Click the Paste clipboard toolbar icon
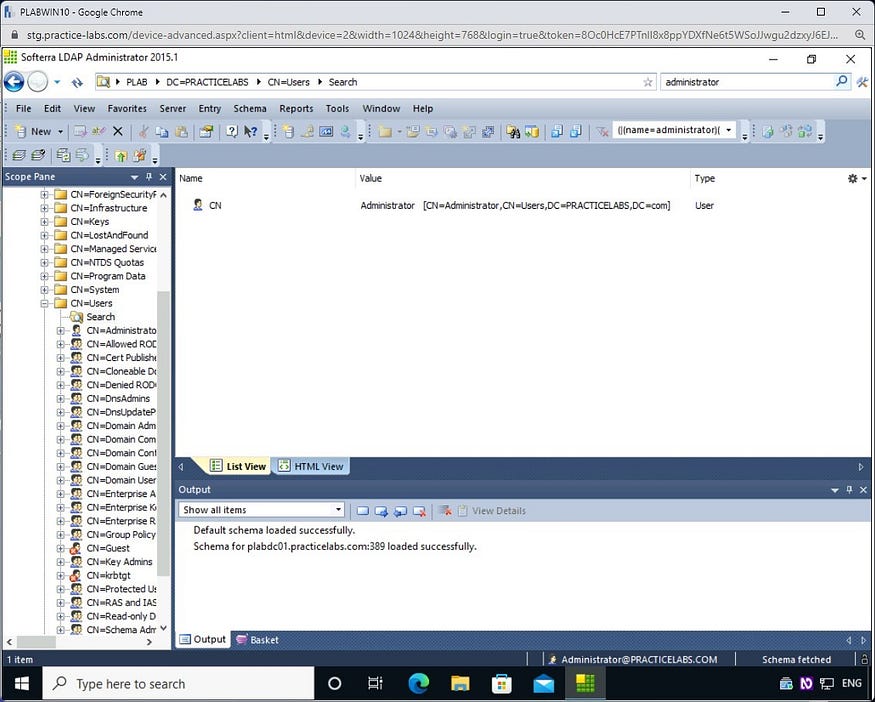875x702 pixels. point(181,132)
